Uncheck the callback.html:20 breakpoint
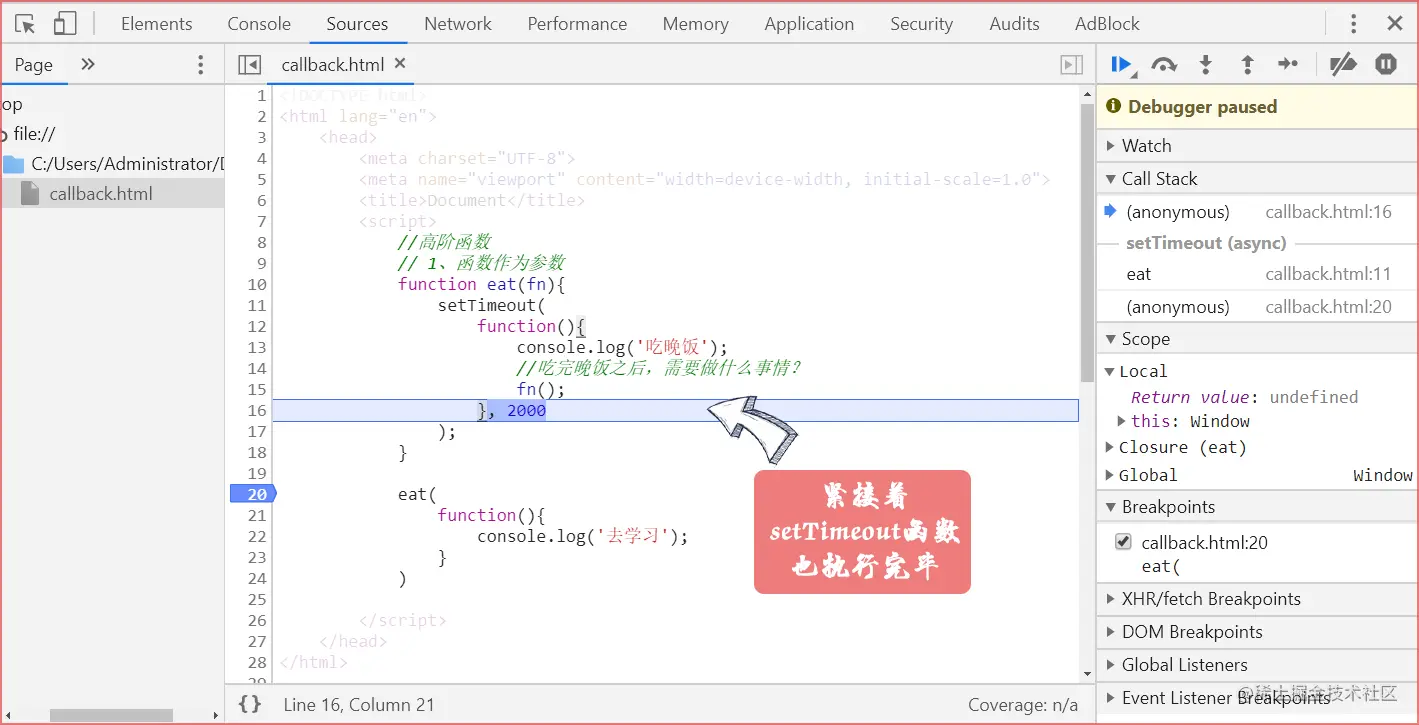This screenshot has width=1419, height=725. [x=1123, y=543]
